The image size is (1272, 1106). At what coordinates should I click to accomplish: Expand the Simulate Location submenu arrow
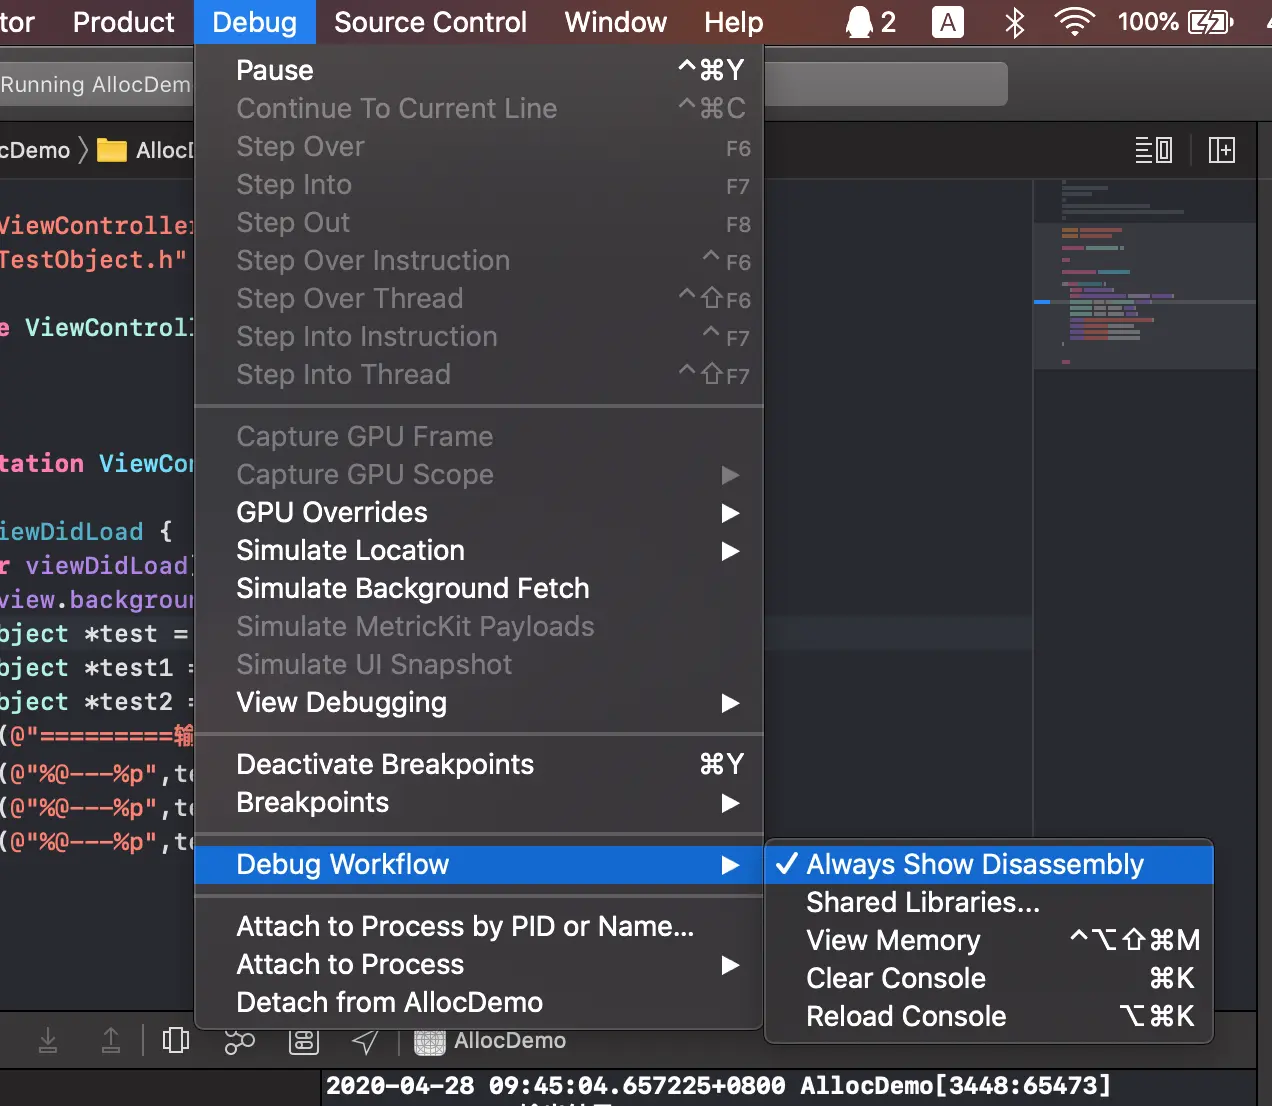tap(731, 551)
